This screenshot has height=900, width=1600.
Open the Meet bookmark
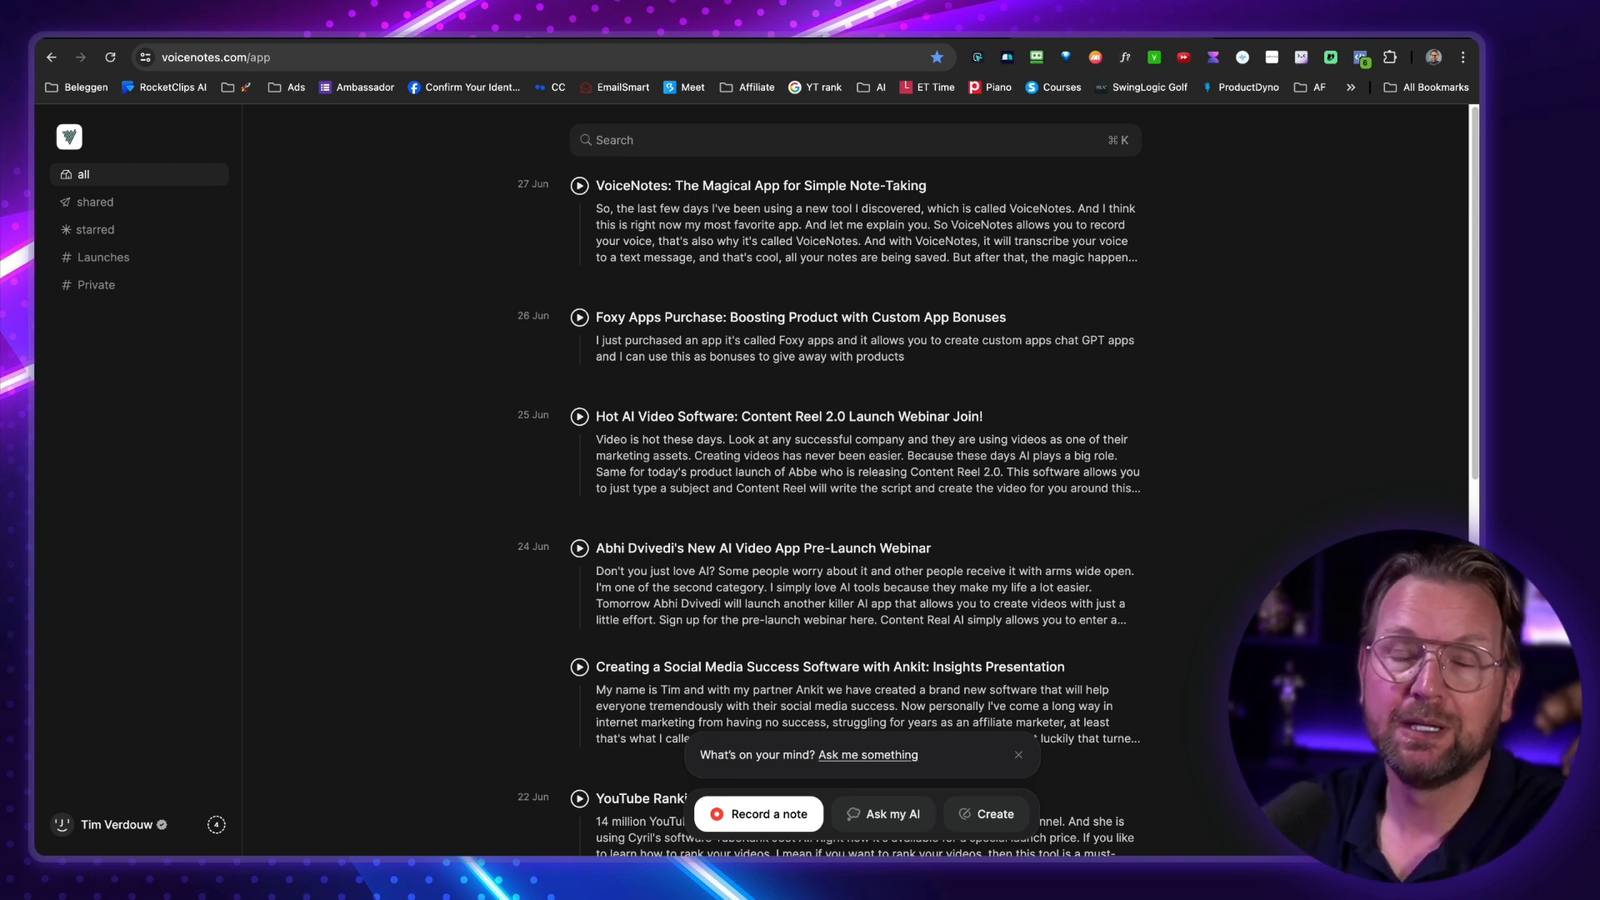point(684,87)
